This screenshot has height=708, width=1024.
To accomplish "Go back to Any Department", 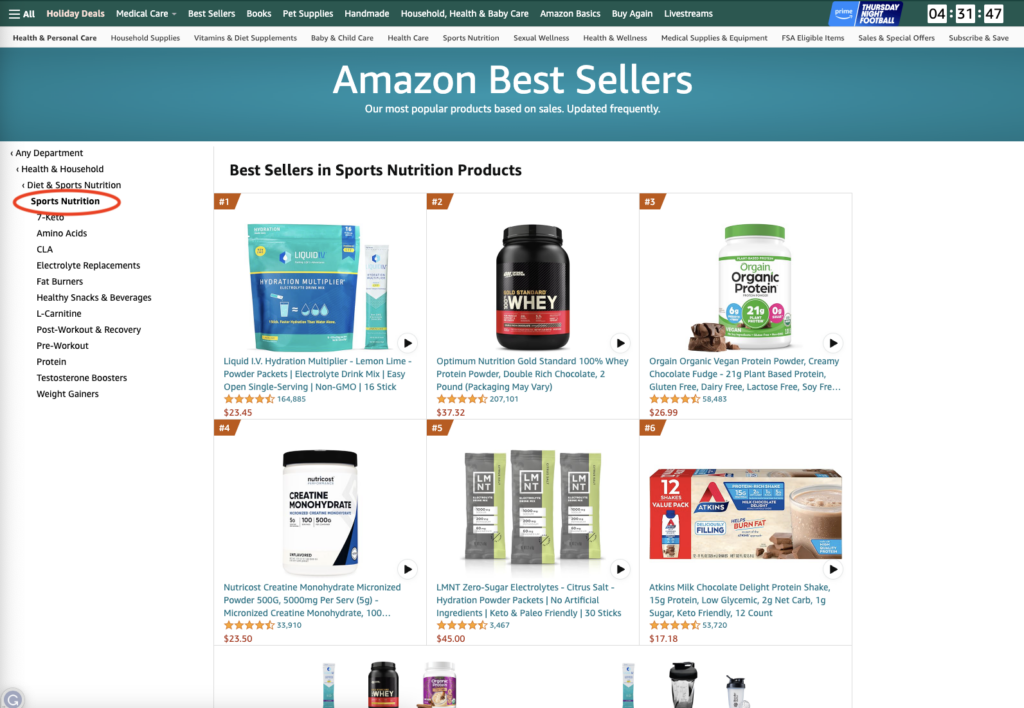I will click(x=47, y=153).
